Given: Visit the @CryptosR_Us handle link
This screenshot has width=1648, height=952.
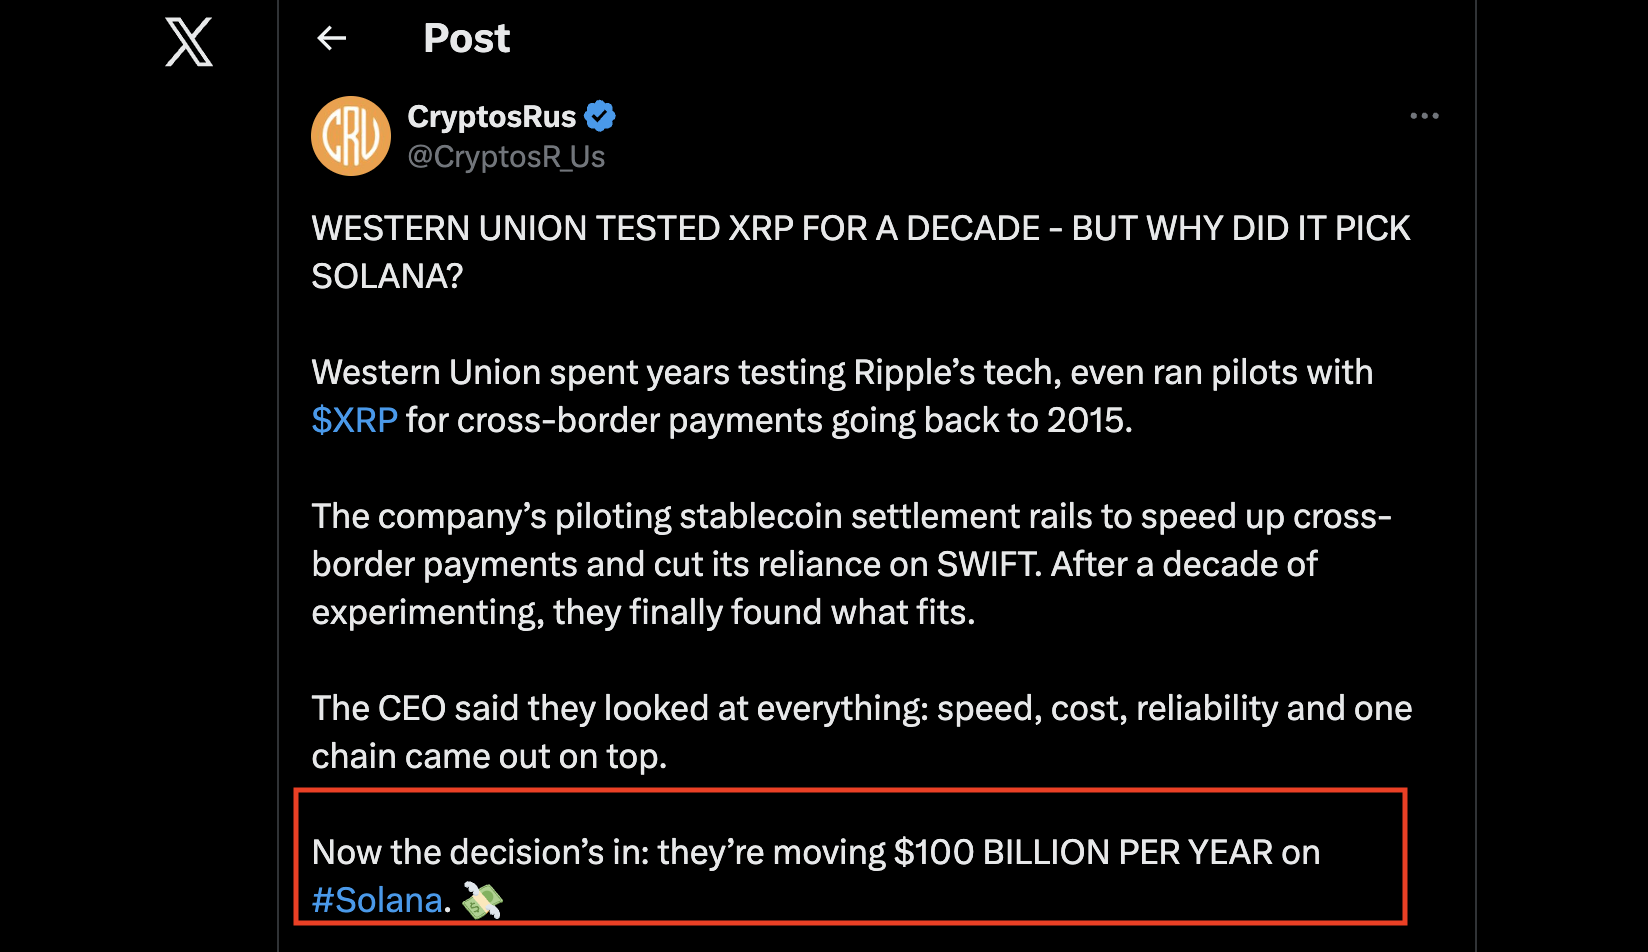Looking at the screenshot, I should click(506, 157).
